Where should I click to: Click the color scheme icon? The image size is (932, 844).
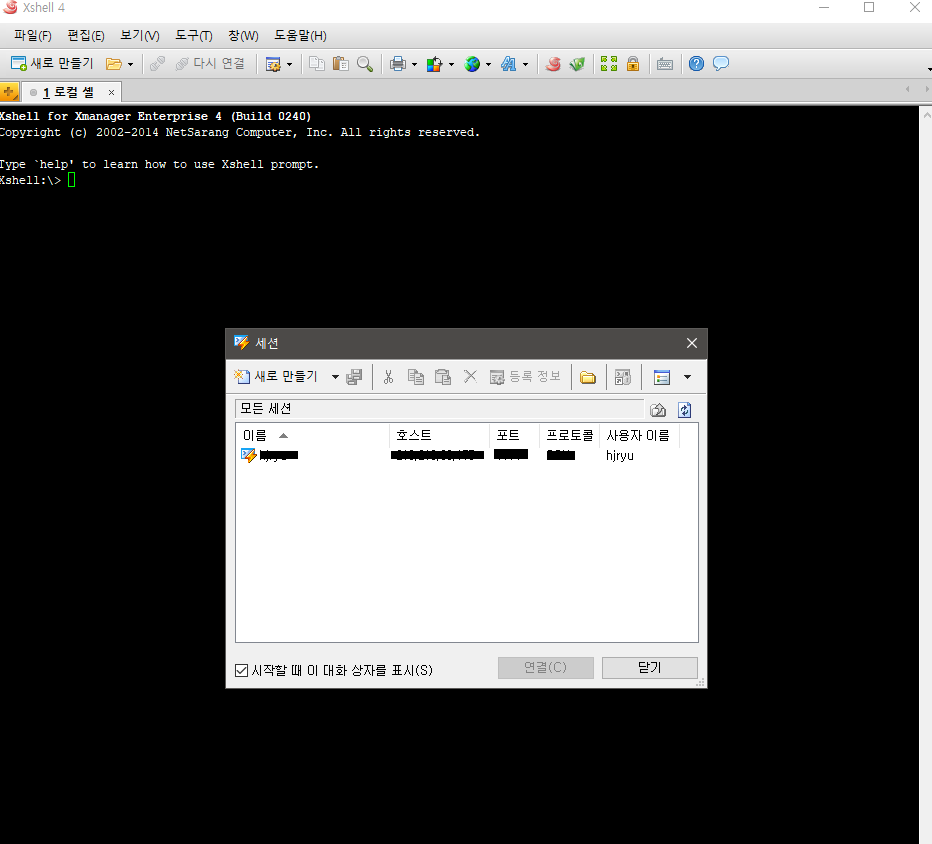click(x=434, y=64)
